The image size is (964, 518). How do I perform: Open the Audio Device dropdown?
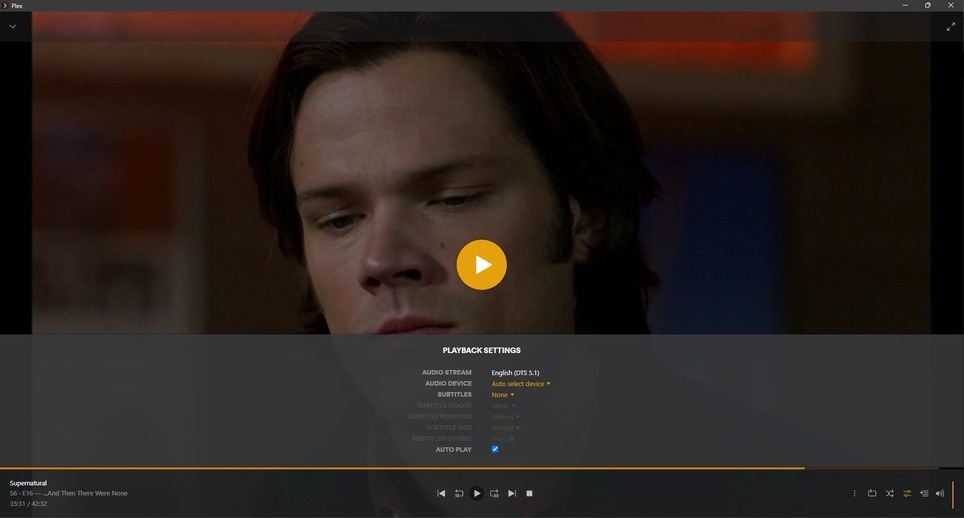click(521, 383)
